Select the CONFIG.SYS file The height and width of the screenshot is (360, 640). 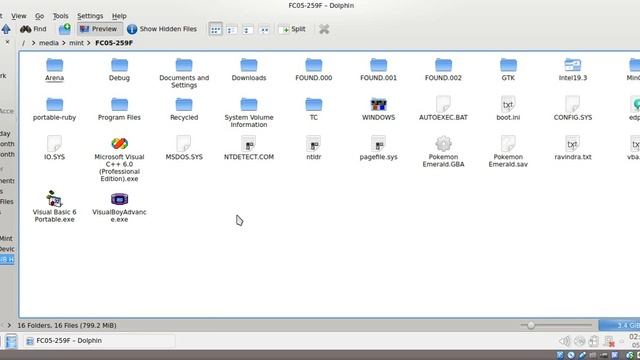(573, 109)
